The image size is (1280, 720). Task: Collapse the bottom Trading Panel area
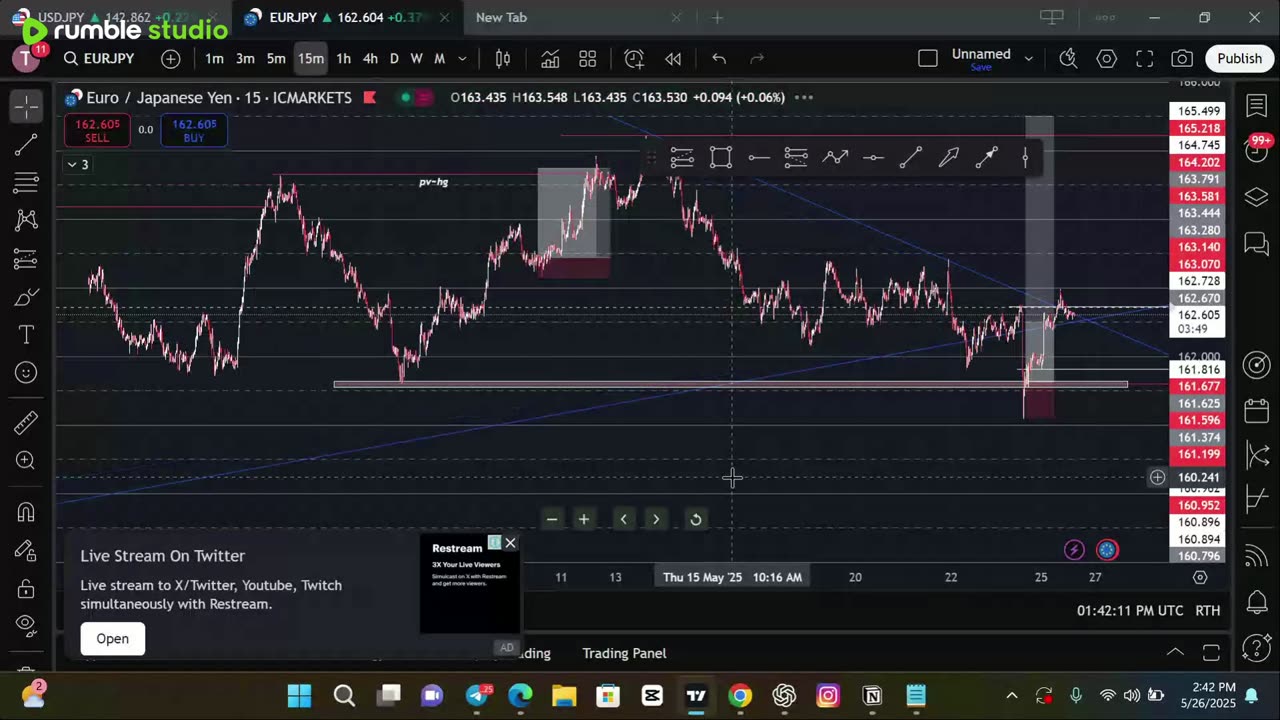click(x=1175, y=653)
